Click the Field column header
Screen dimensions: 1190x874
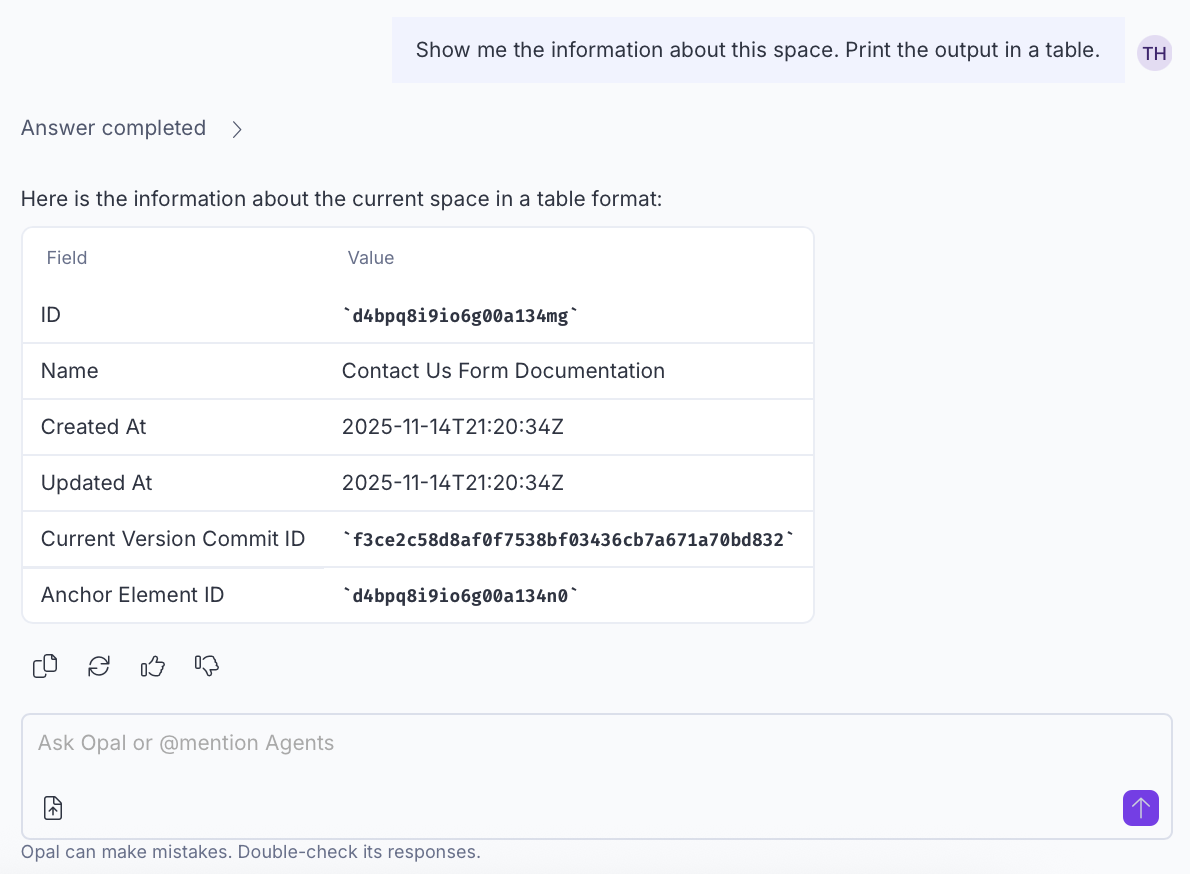coord(67,258)
